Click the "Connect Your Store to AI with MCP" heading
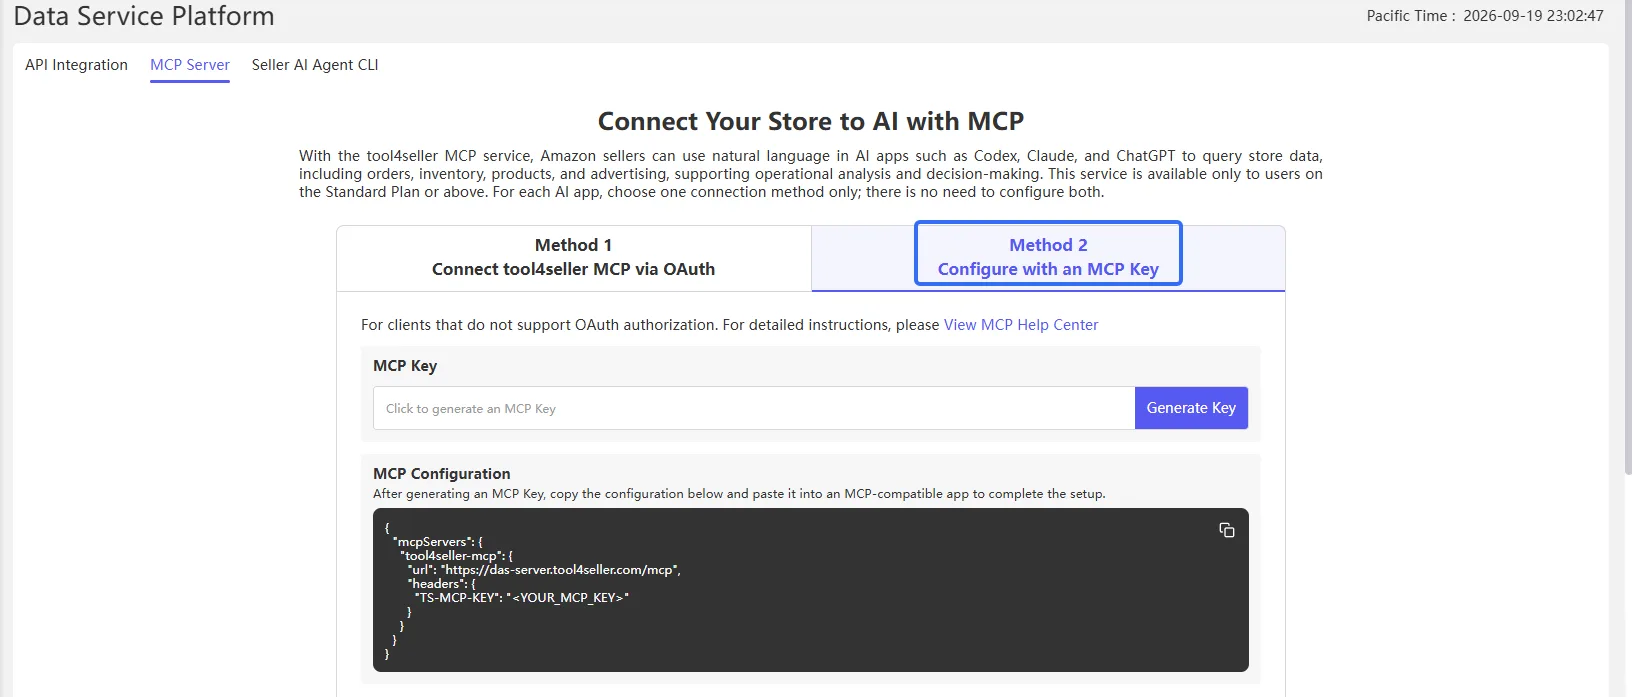 pos(811,121)
